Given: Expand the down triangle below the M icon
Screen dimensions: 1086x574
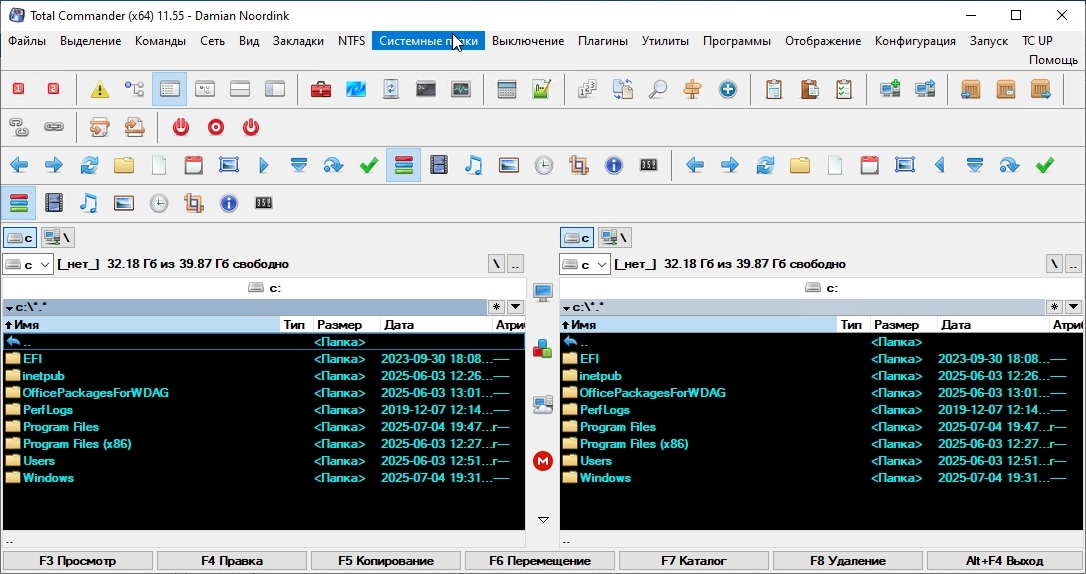Looking at the screenshot, I should pyautogui.click(x=543, y=519).
